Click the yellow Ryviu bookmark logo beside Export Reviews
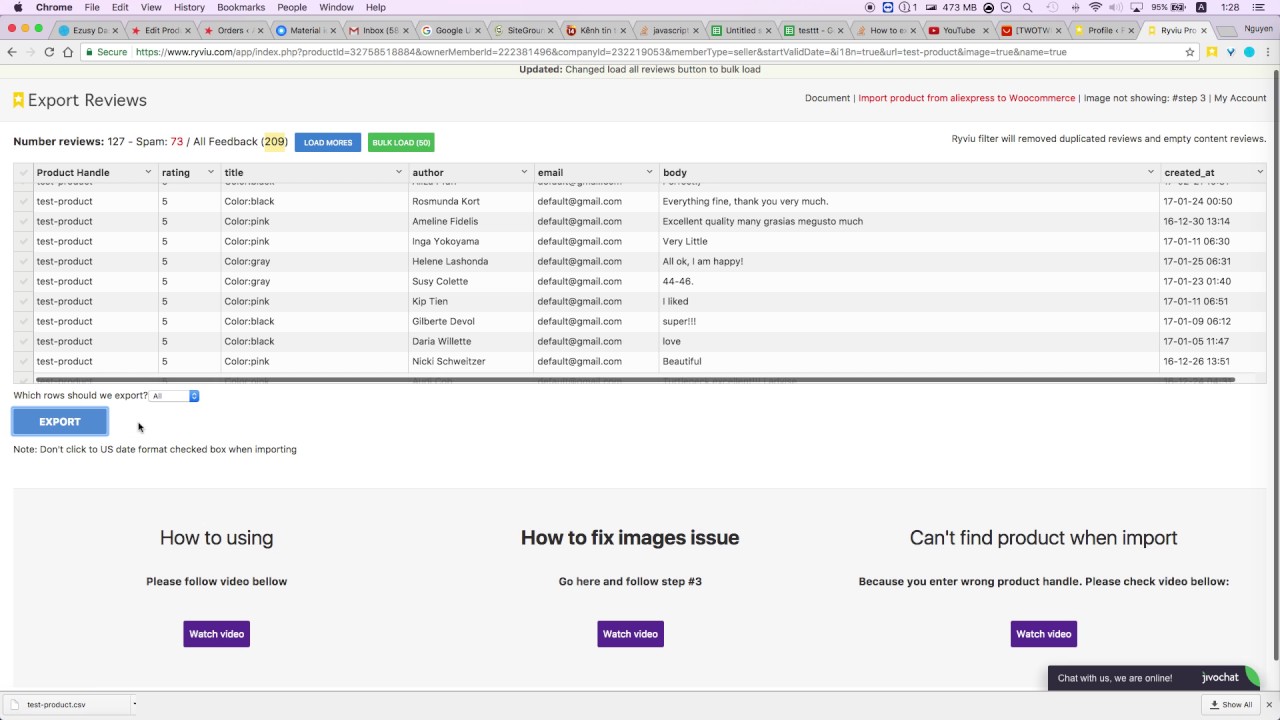 pyautogui.click(x=18, y=100)
